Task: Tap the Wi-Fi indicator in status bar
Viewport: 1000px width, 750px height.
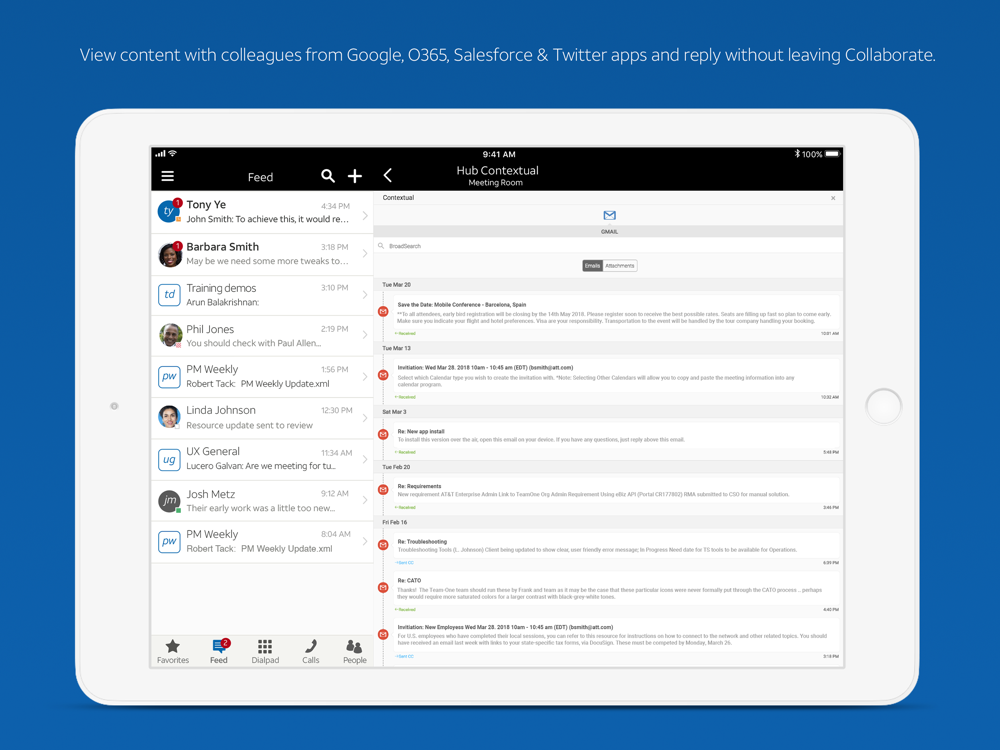Action: (172, 153)
